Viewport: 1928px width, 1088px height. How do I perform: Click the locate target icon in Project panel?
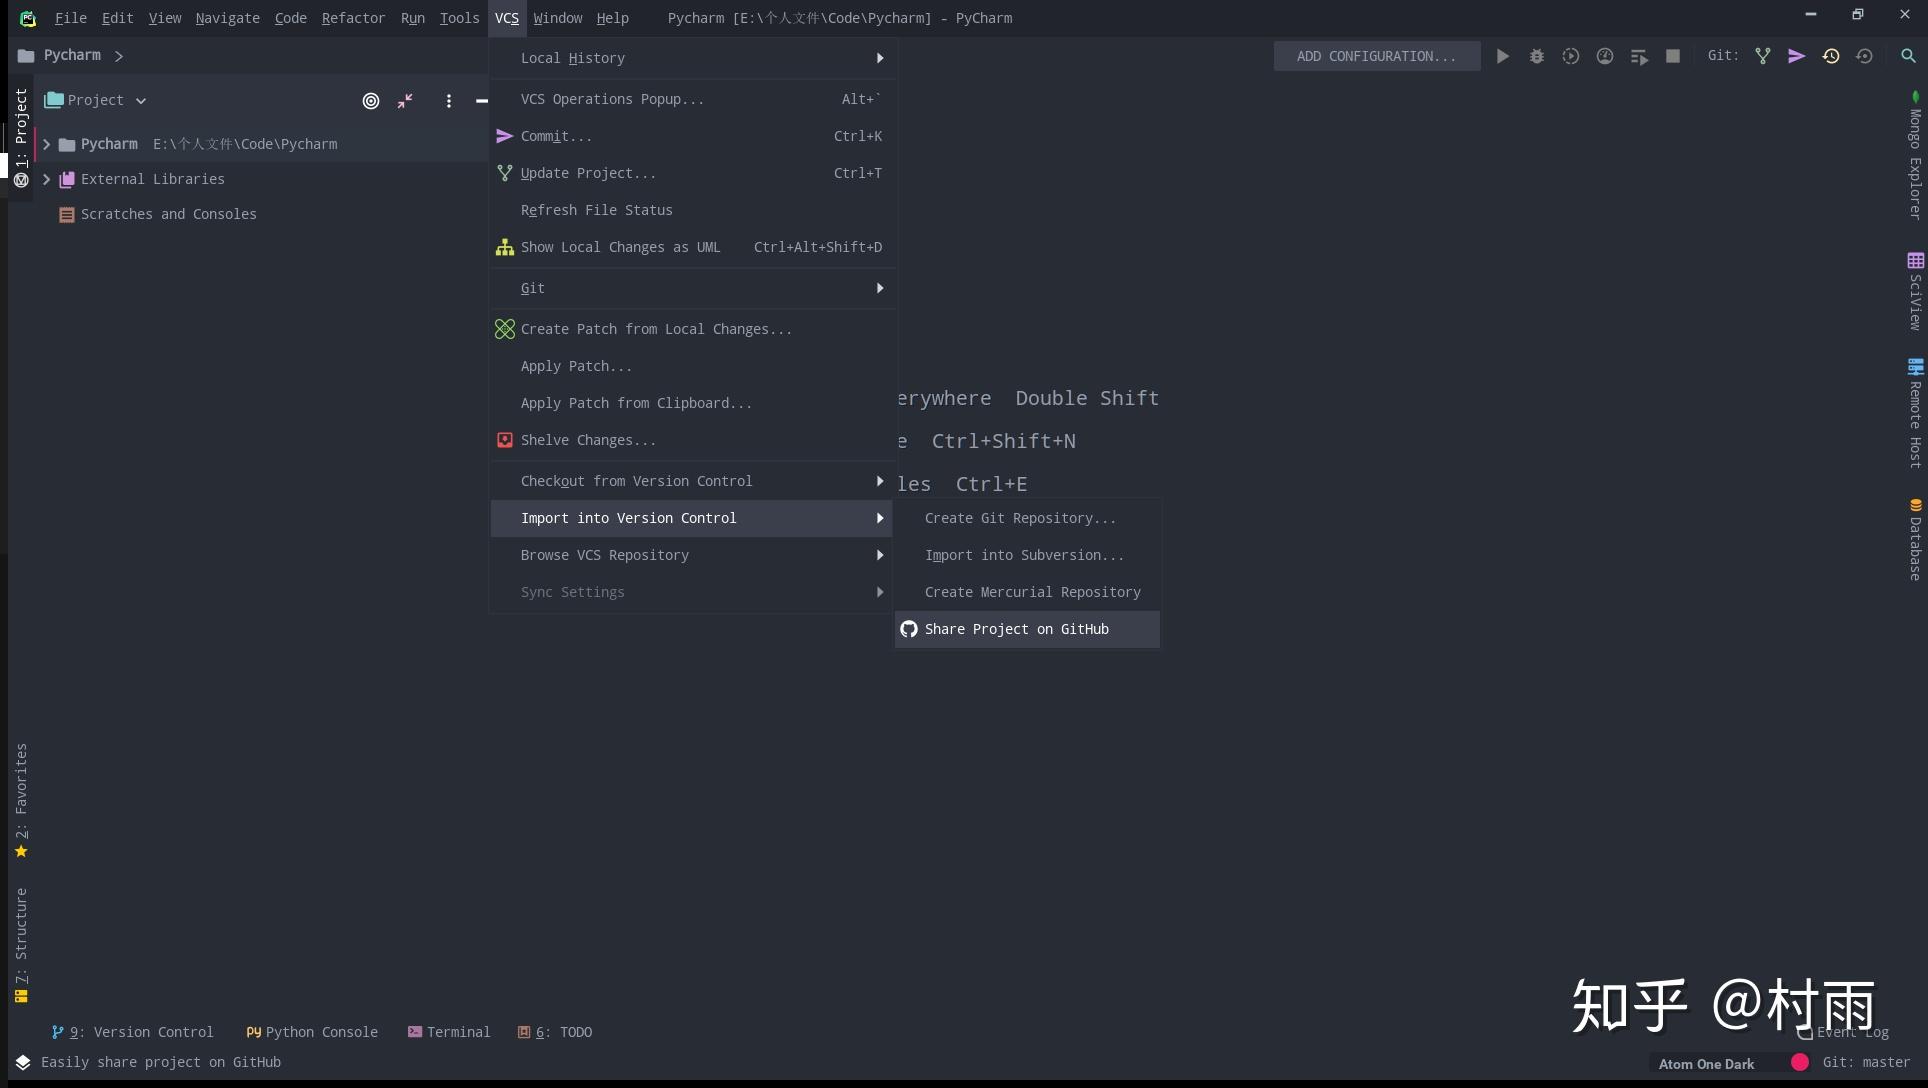point(371,101)
